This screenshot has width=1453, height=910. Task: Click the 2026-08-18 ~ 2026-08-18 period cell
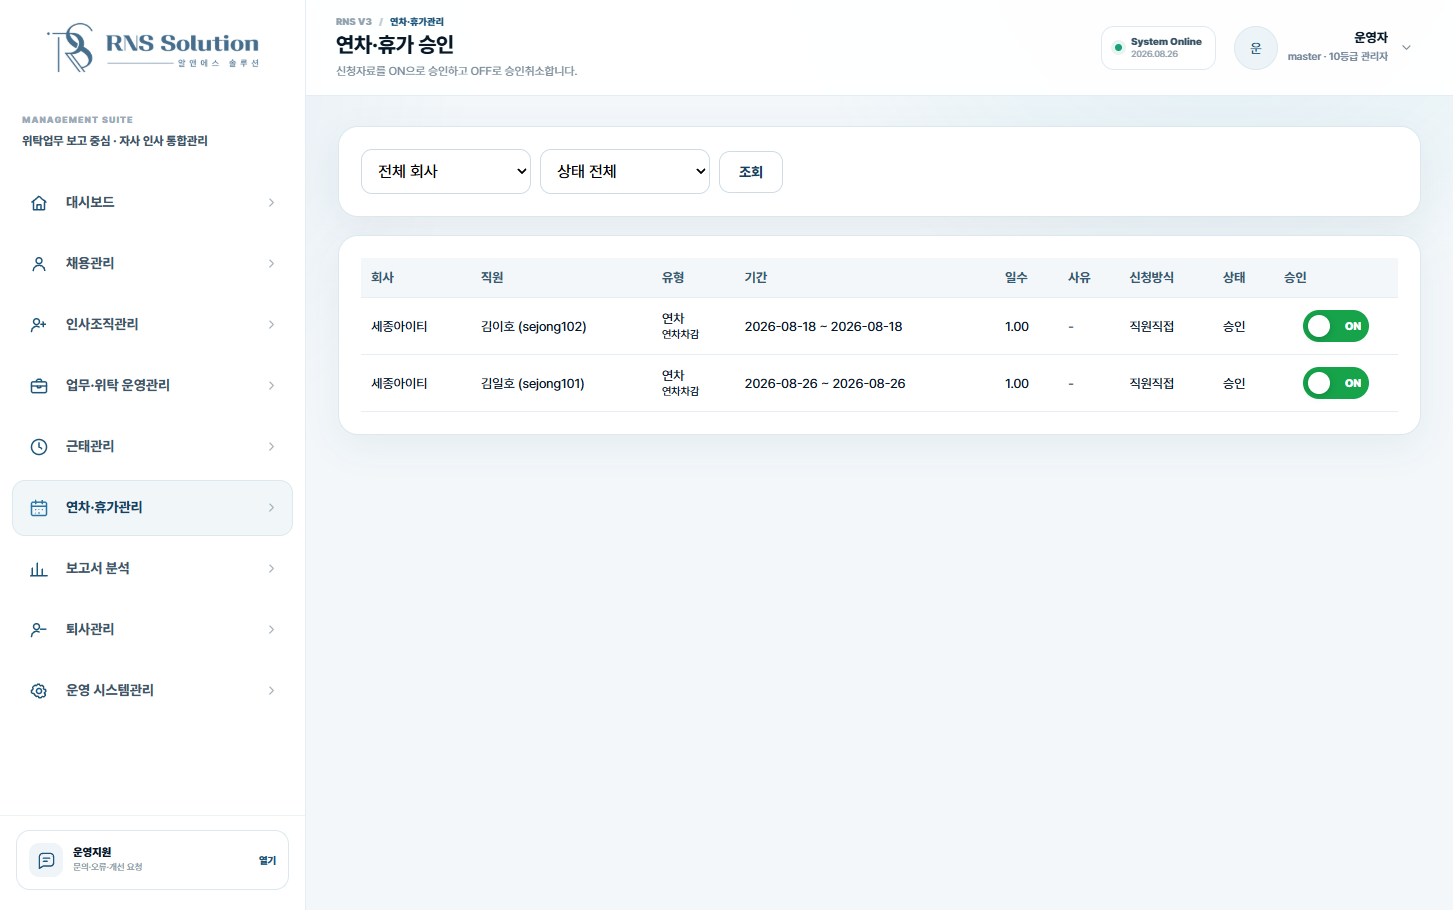tap(824, 327)
